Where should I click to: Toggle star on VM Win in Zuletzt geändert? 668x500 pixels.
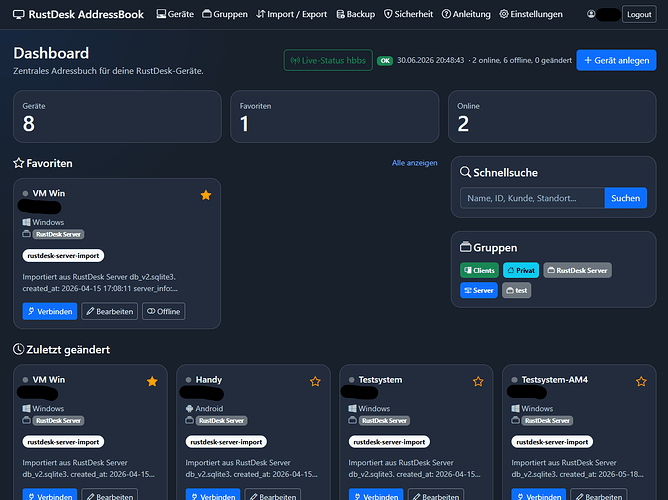(x=152, y=381)
